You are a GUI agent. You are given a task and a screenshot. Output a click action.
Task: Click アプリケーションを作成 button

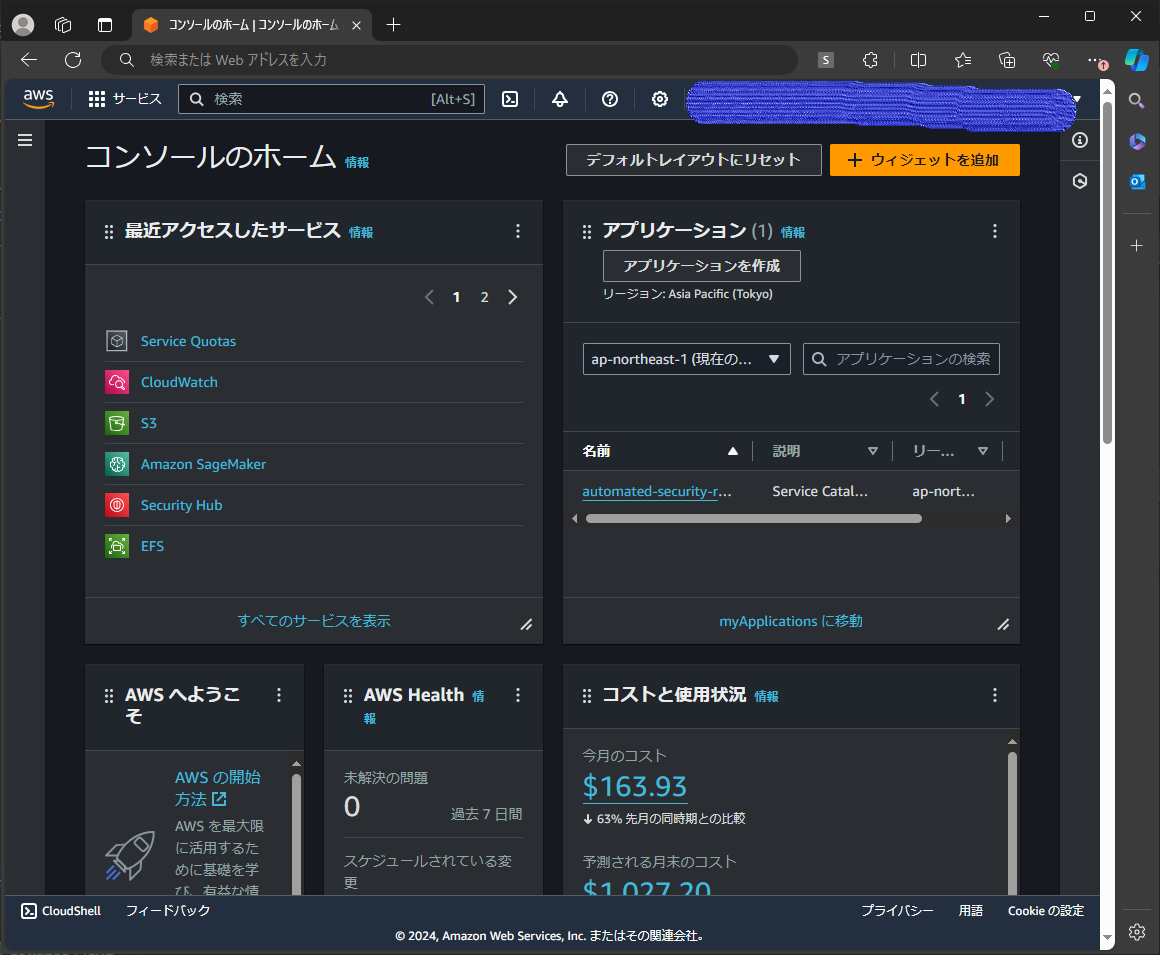pos(701,266)
